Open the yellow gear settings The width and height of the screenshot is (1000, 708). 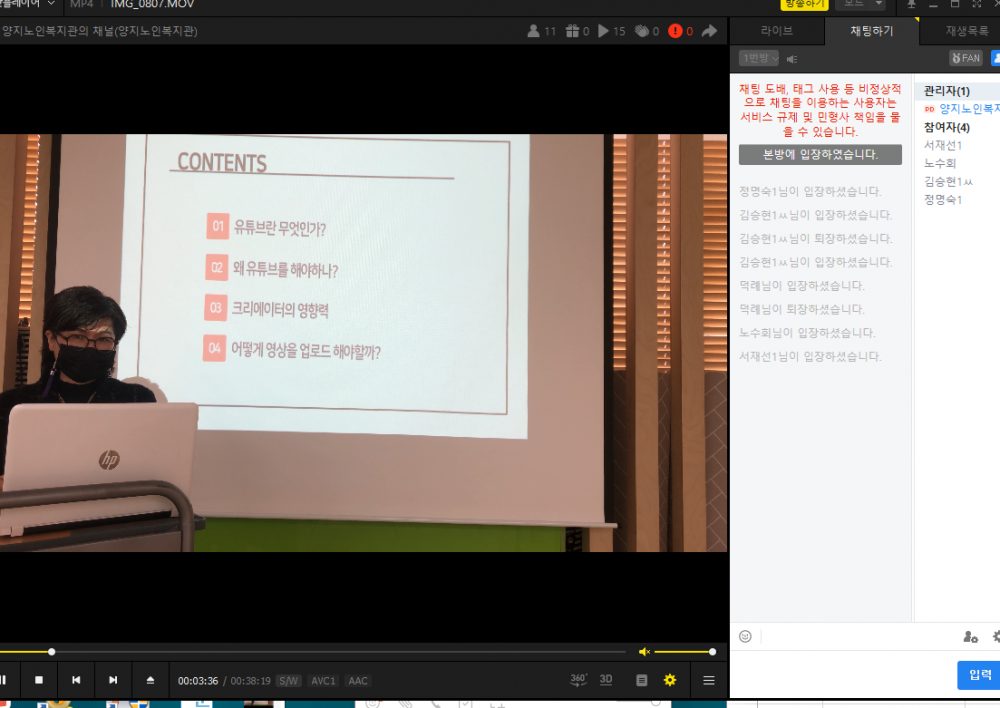coord(670,680)
